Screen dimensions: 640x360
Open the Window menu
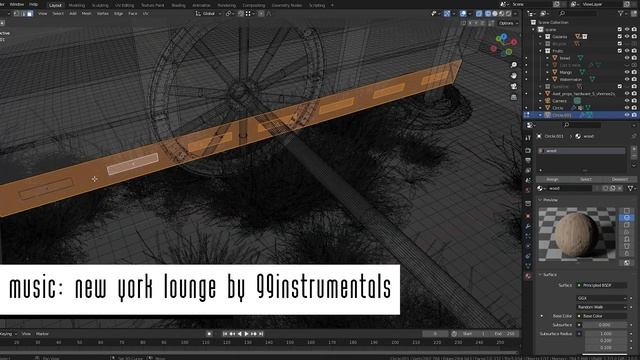[x=17, y=4]
